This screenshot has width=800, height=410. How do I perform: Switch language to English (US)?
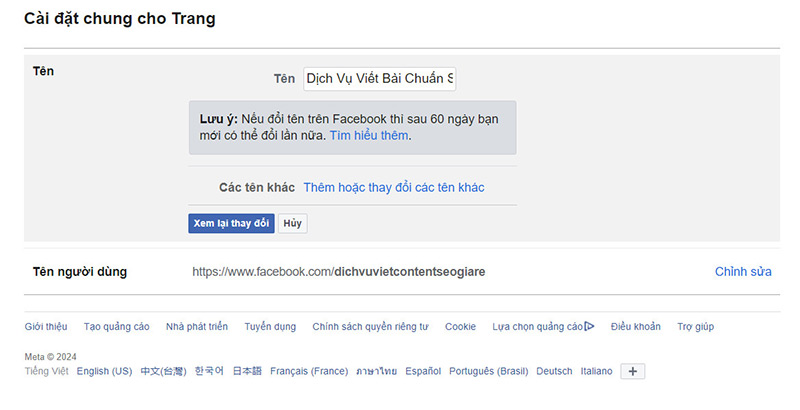tap(104, 371)
